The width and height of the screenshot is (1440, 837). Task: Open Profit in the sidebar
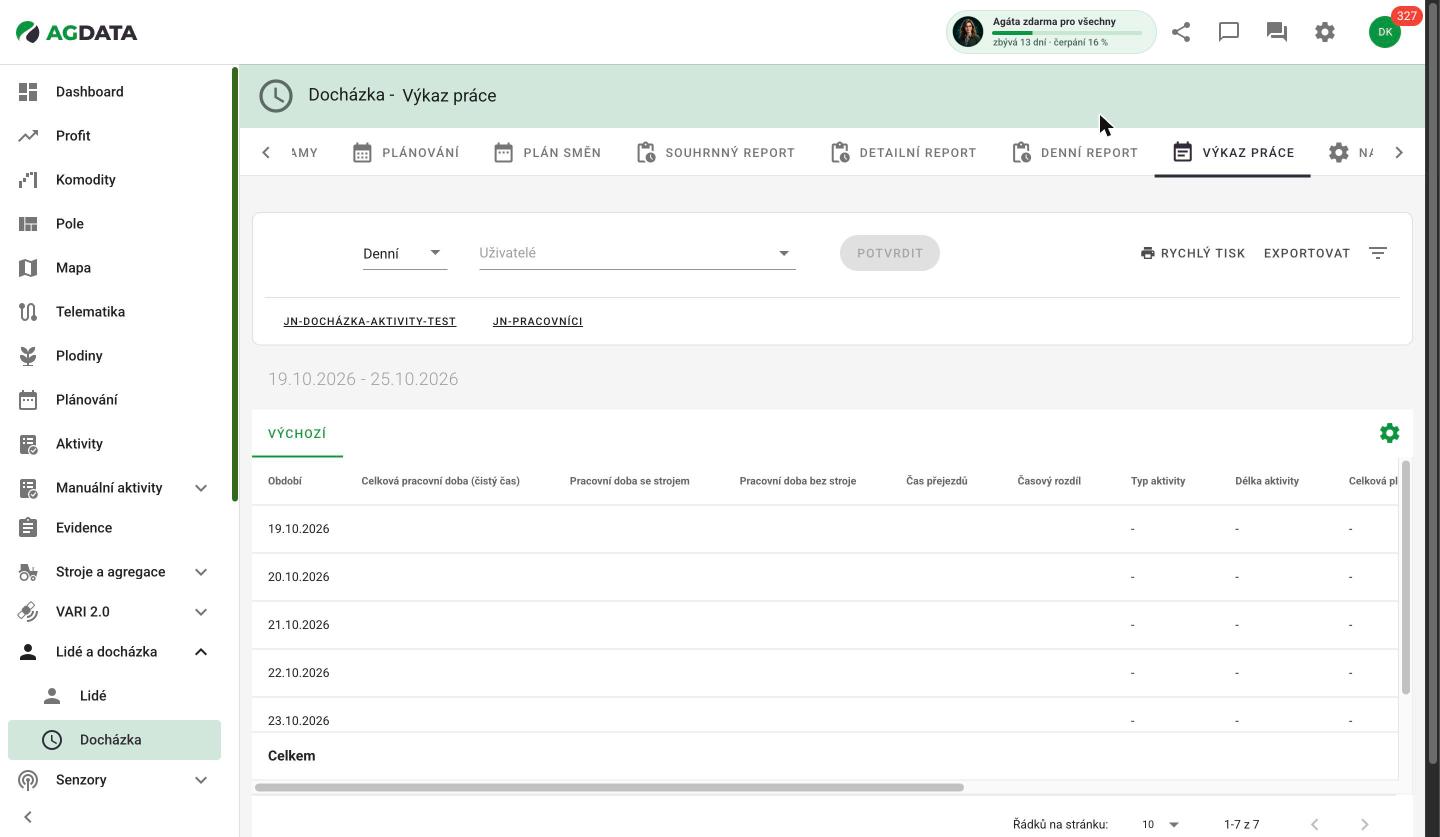114,136
